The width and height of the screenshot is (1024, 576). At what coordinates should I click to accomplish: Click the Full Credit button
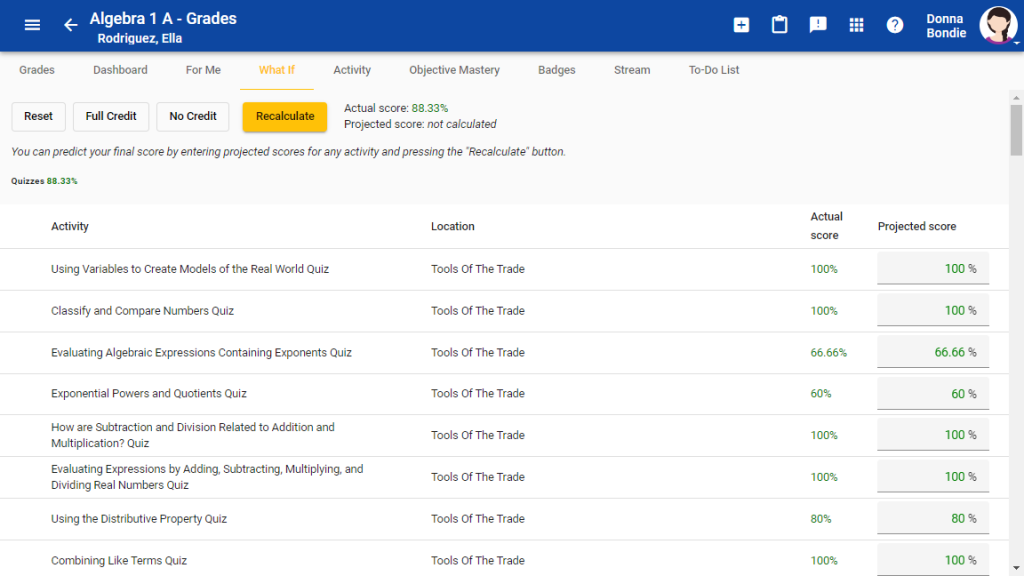tap(111, 116)
